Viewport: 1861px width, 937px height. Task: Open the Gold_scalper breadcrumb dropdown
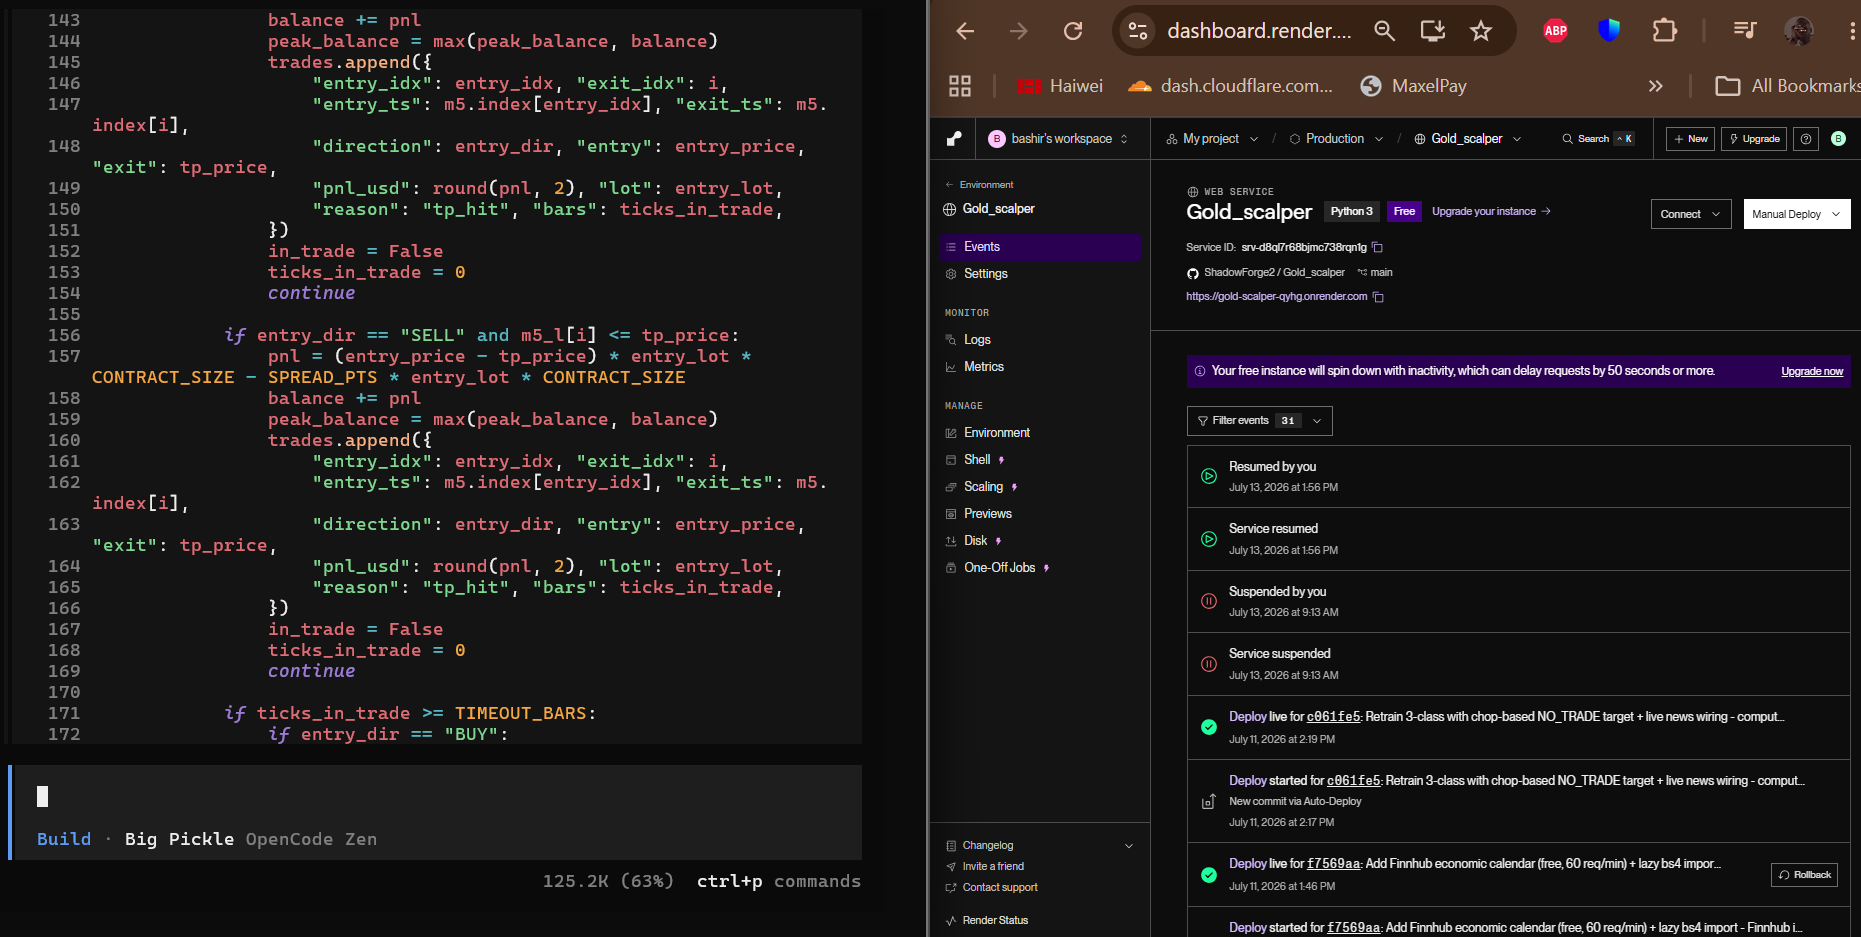point(1467,139)
